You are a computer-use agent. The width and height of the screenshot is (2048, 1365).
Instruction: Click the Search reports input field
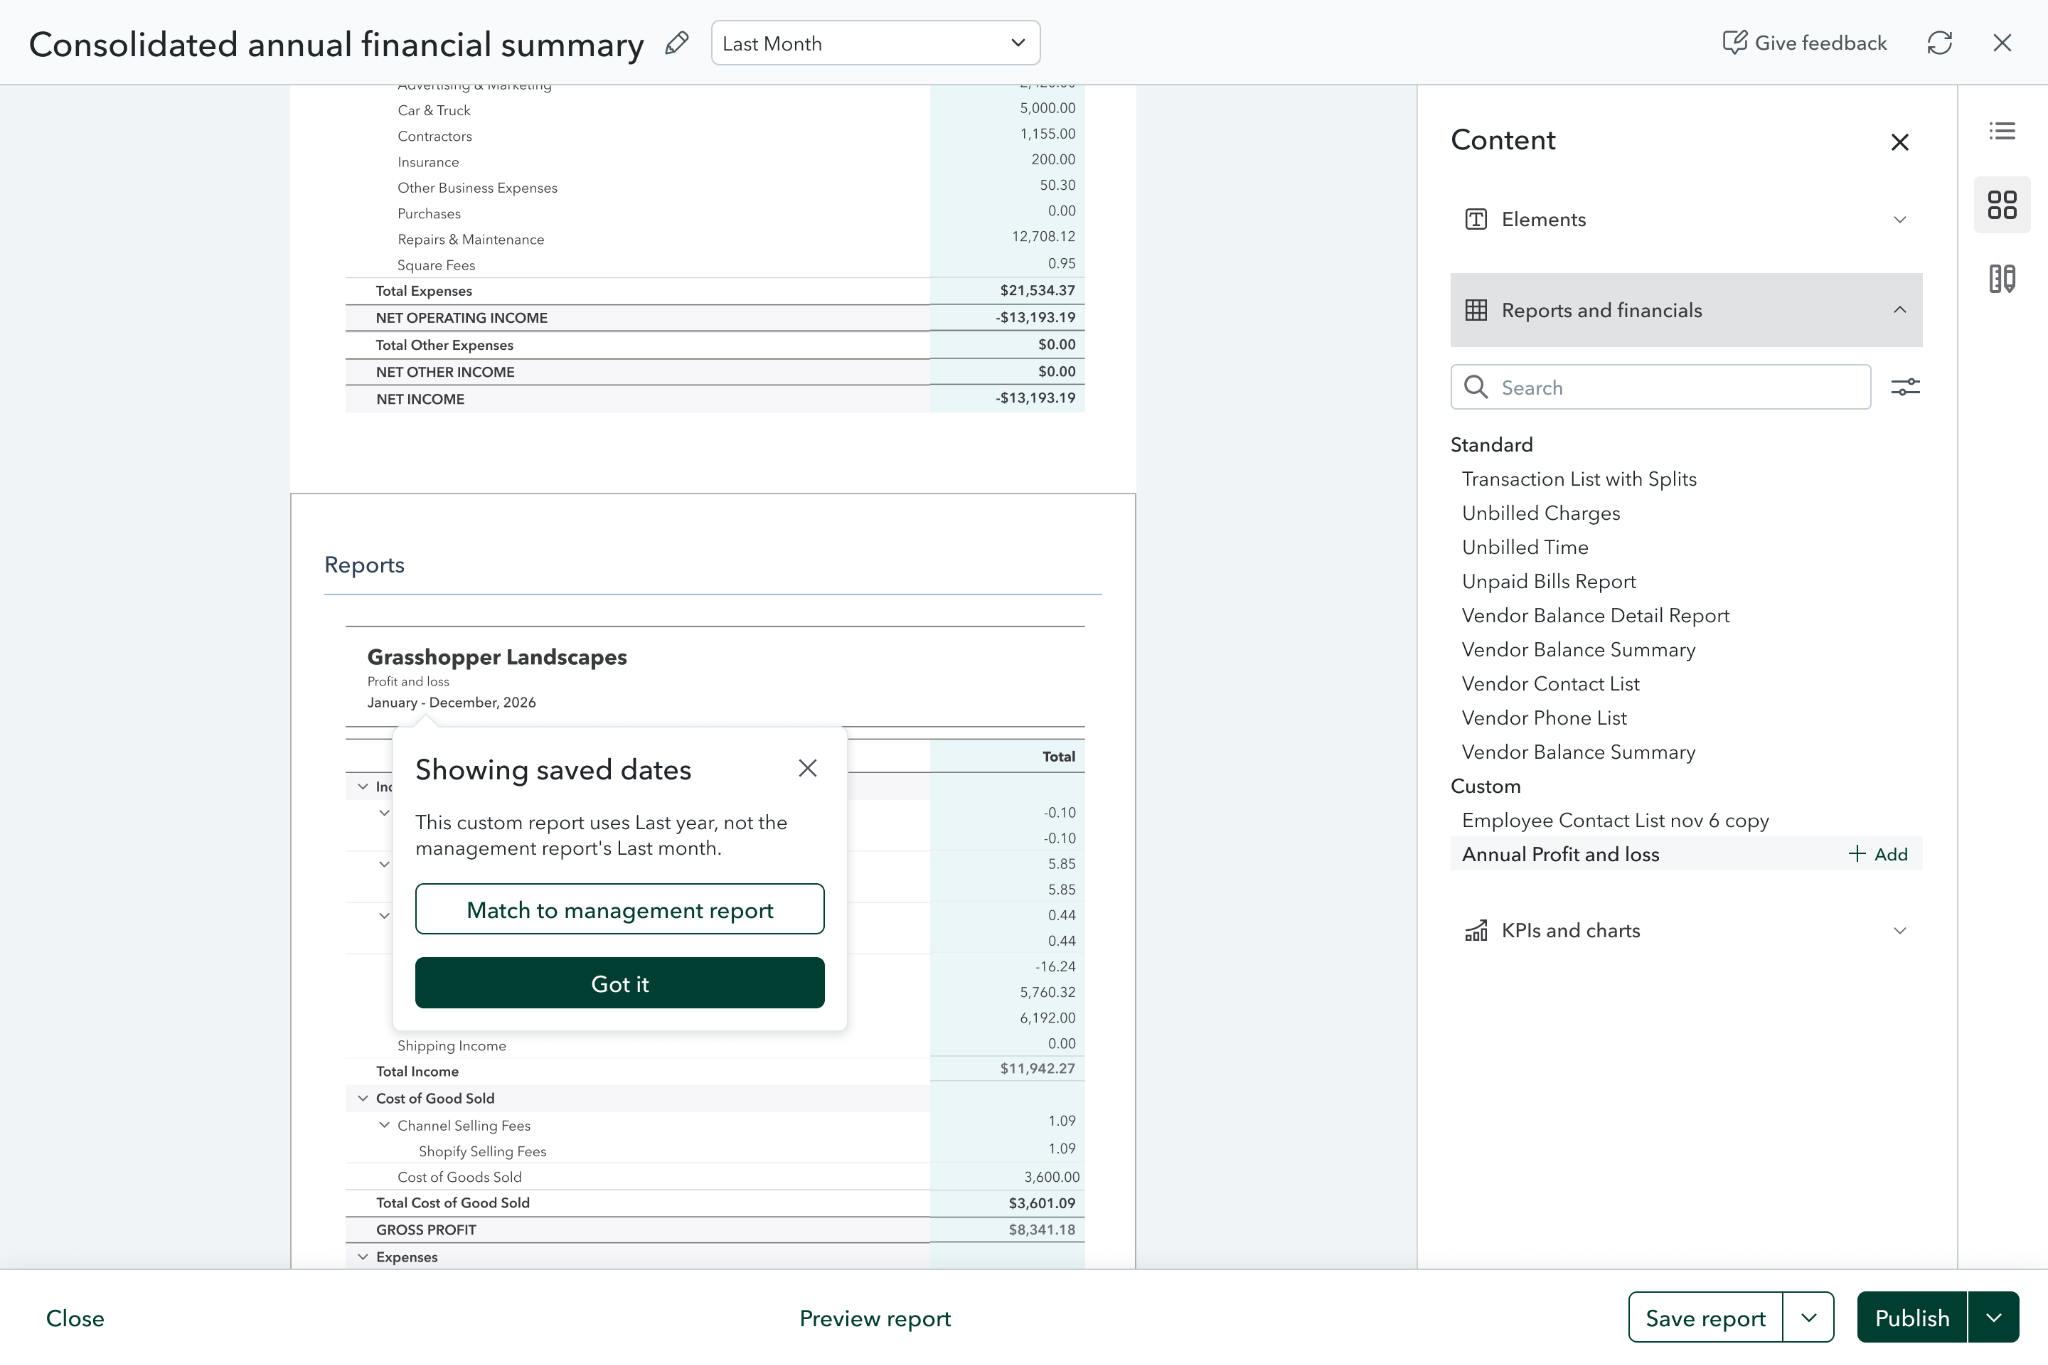(x=1660, y=387)
